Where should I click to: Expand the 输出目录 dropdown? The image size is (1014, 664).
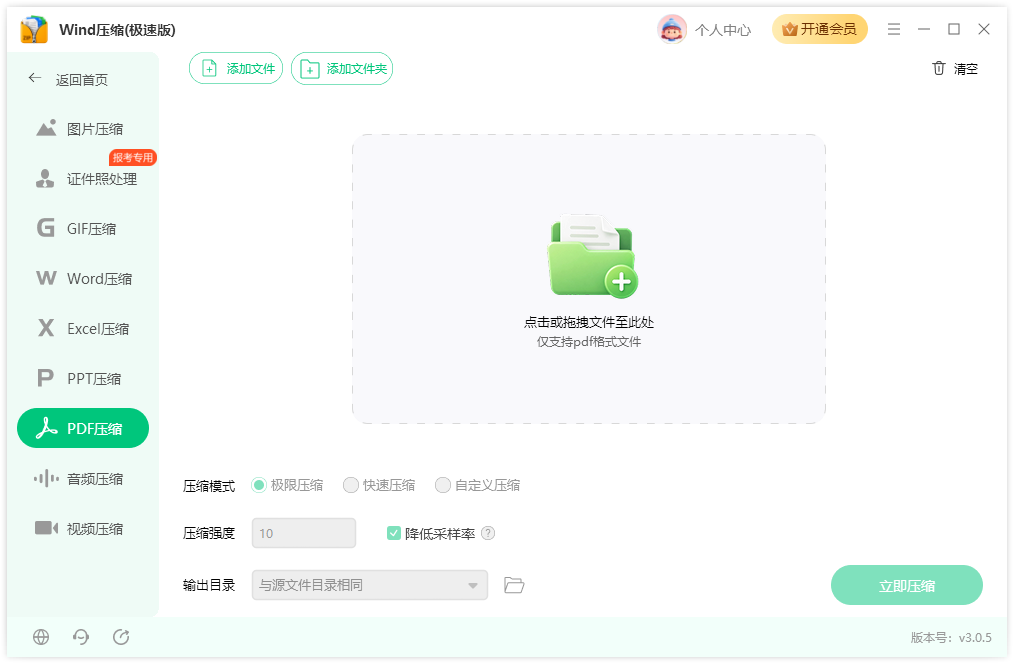(369, 585)
